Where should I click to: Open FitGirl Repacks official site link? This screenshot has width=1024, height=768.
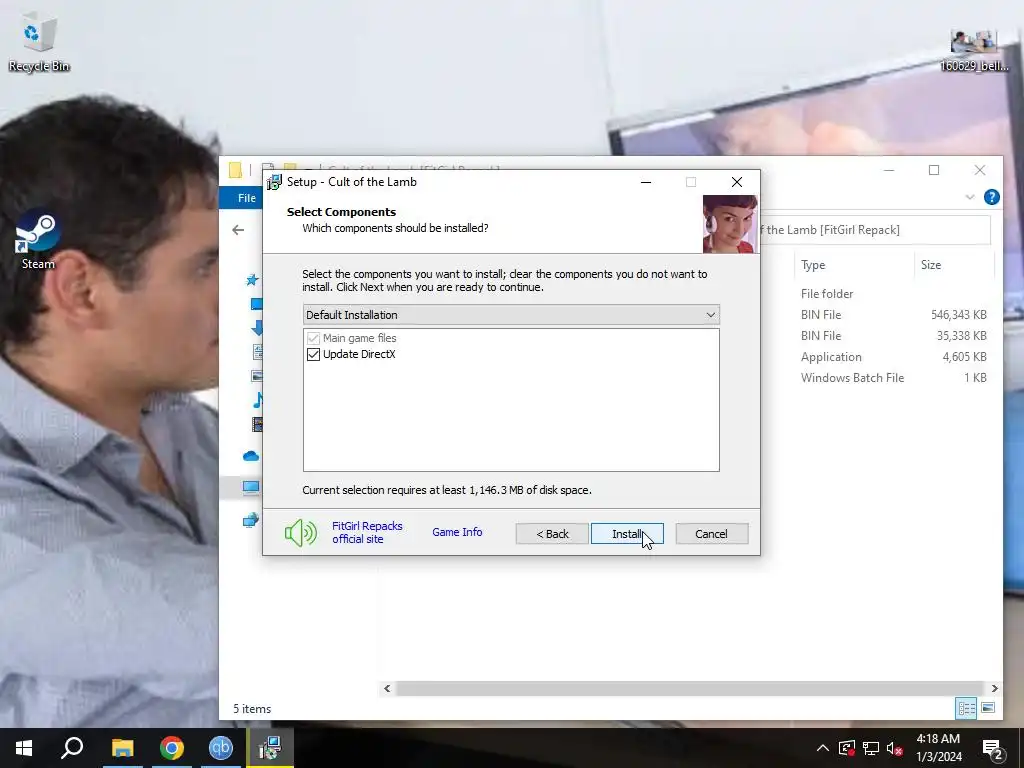tap(367, 532)
